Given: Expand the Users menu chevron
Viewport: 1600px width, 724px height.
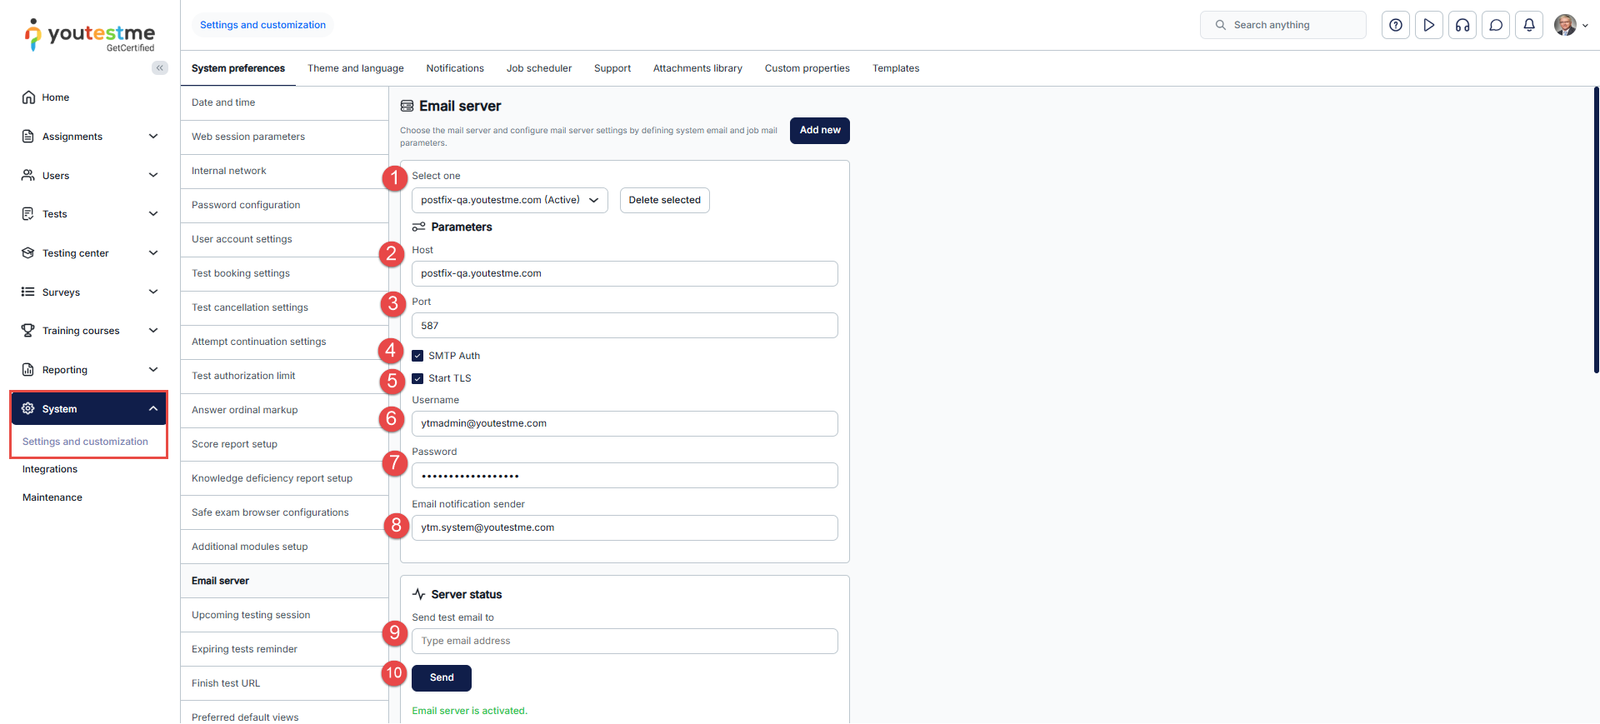Looking at the screenshot, I should tap(153, 175).
